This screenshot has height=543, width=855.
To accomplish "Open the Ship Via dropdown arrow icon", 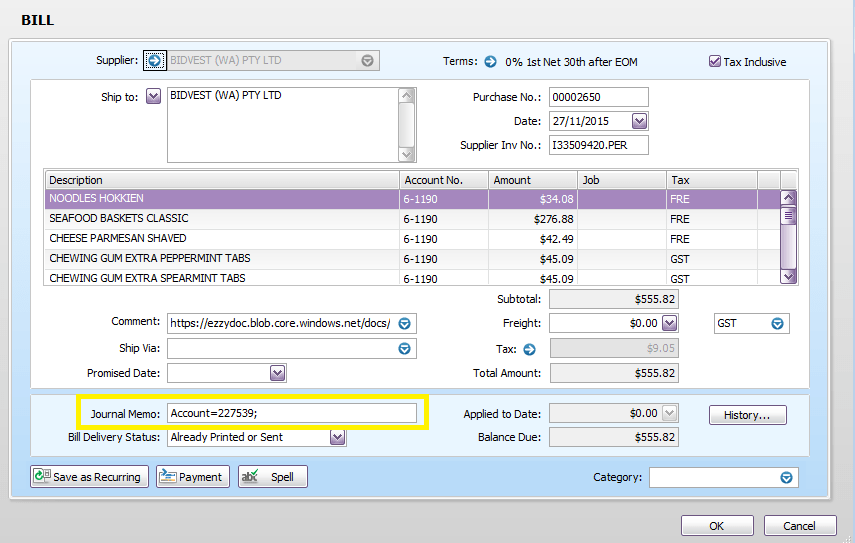I will (x=405, y=348).
